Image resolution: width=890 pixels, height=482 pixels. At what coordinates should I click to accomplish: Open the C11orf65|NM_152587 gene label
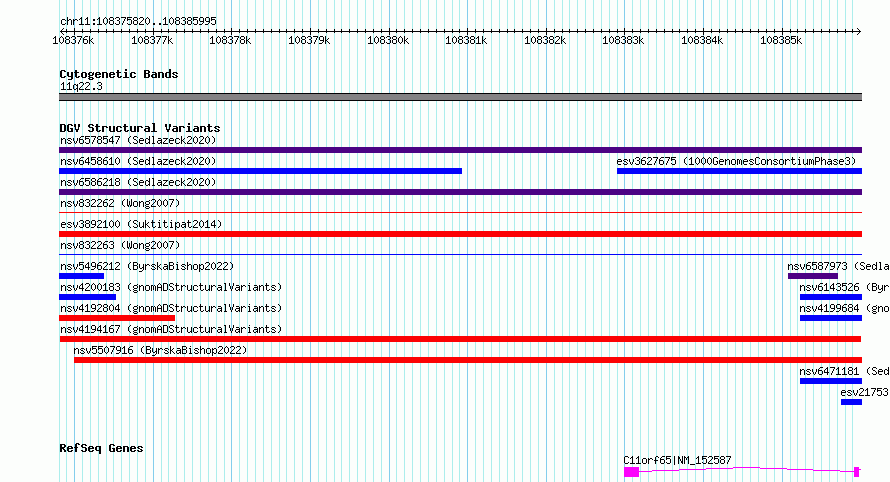click(677, 460)
